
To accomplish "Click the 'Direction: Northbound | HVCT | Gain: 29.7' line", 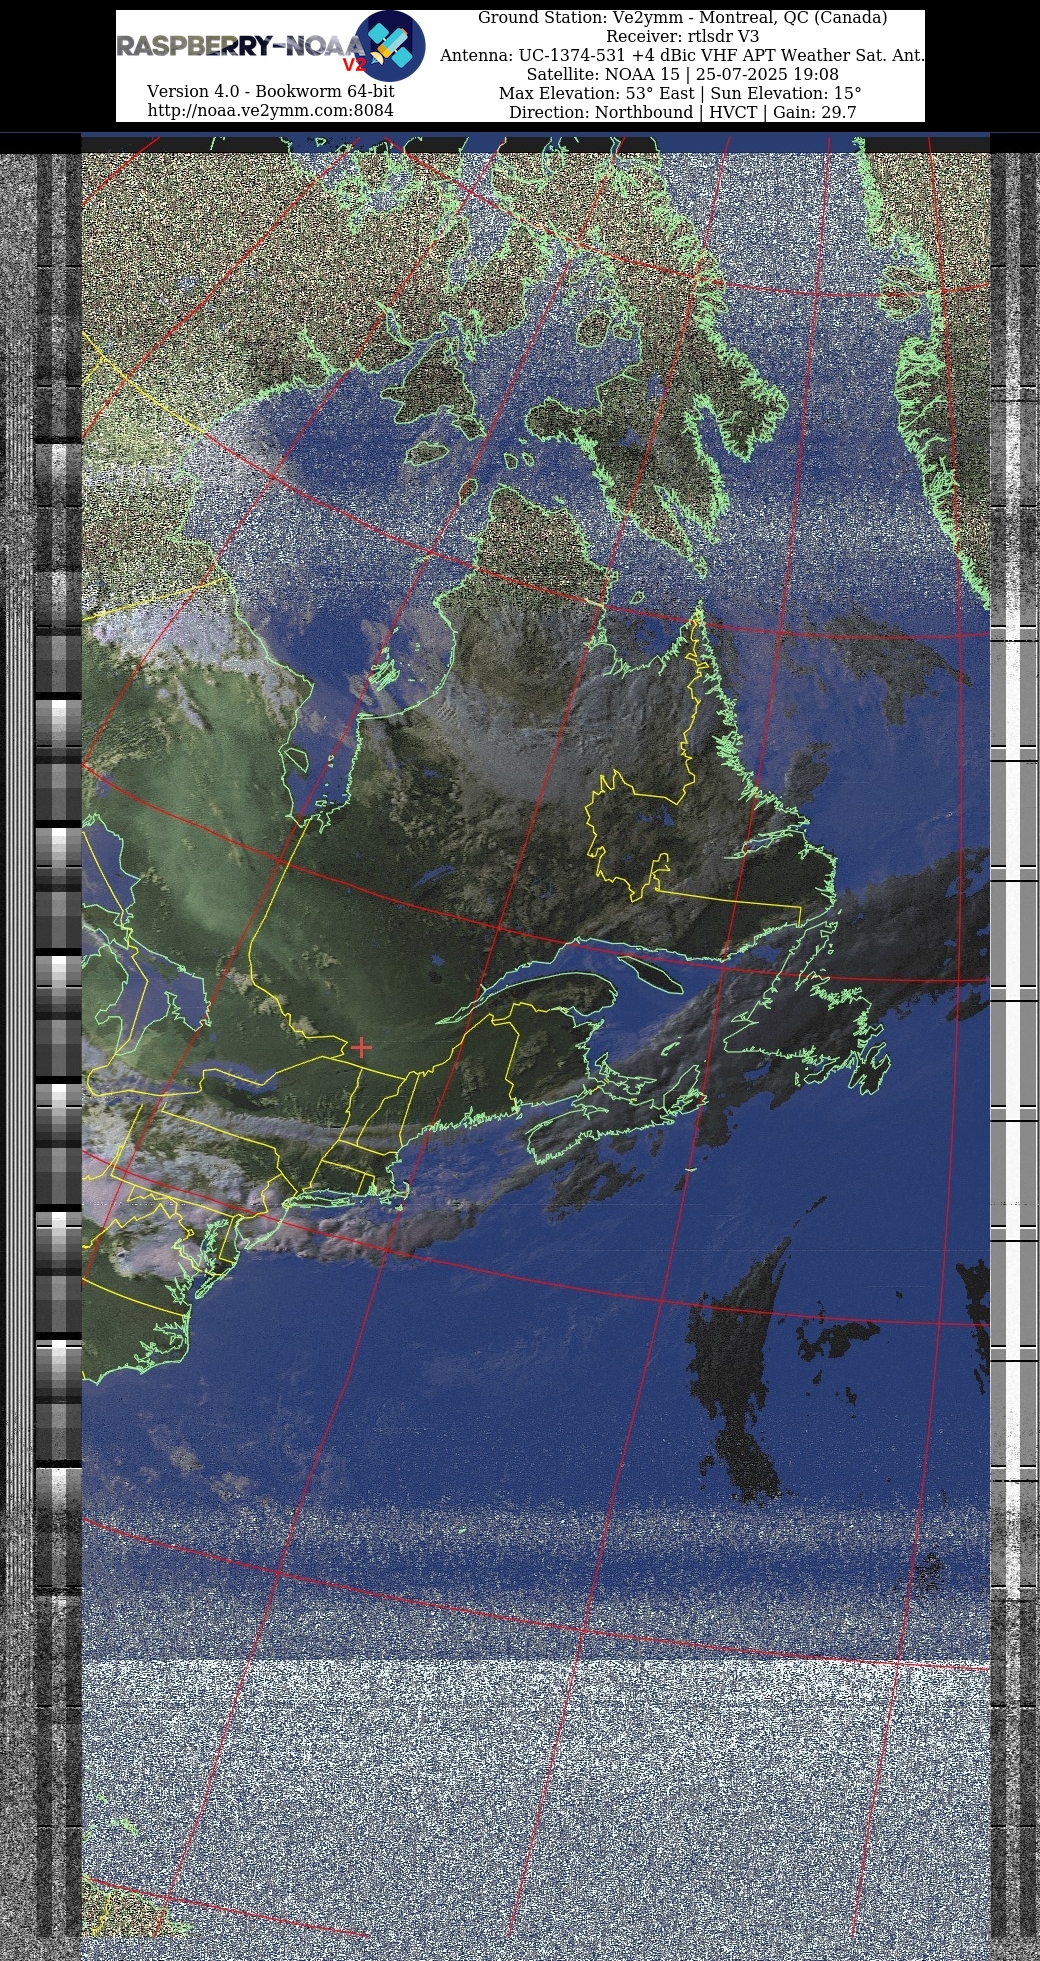I will [x=682, y=112].
